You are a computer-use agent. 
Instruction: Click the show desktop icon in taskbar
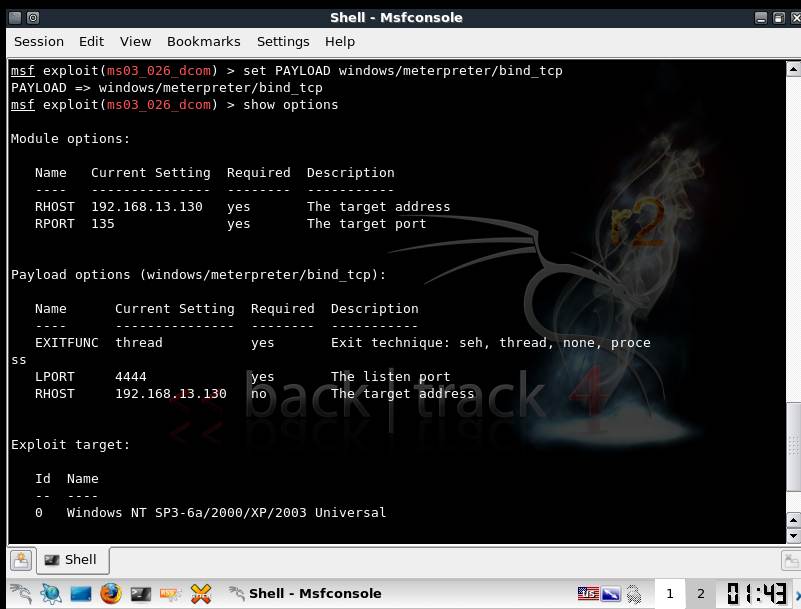(80, 593)
